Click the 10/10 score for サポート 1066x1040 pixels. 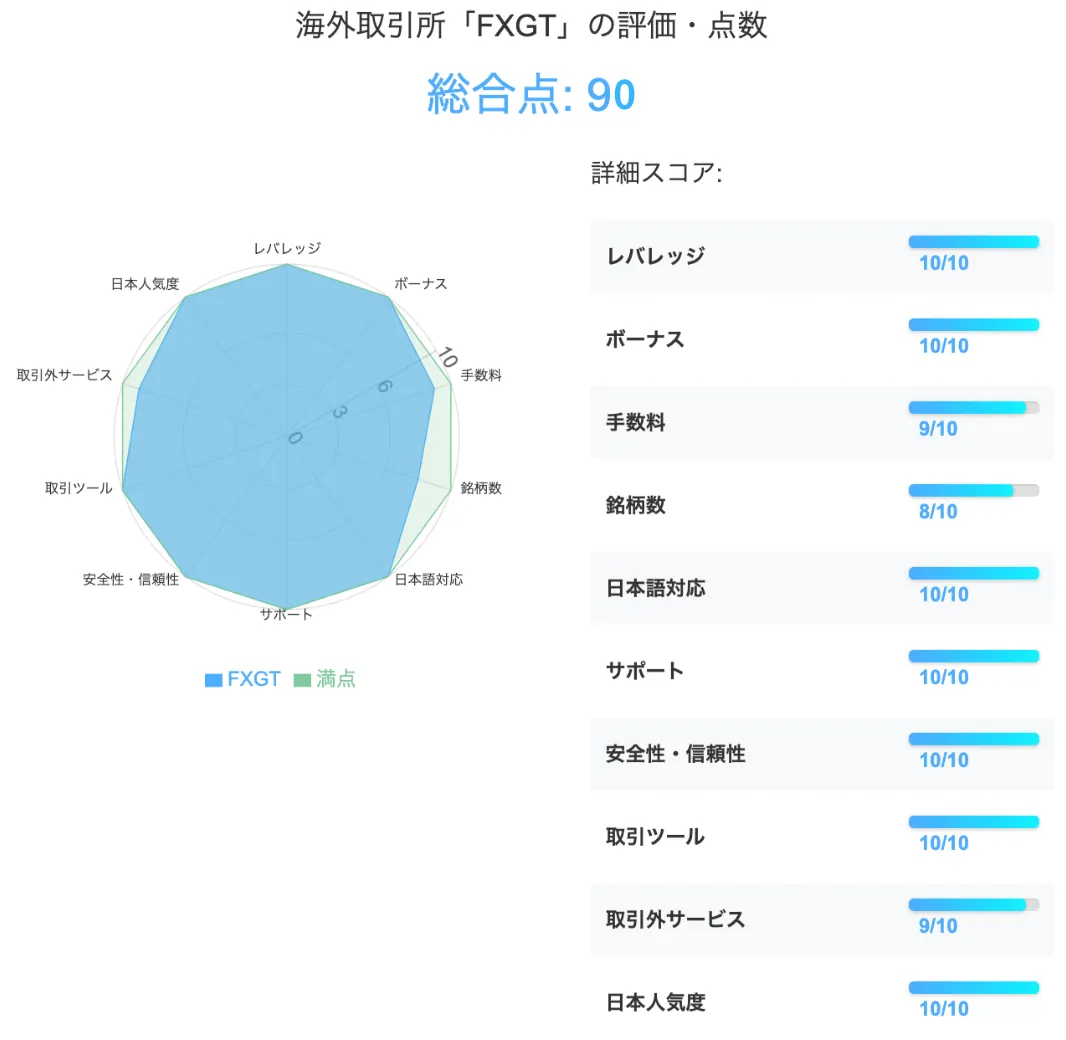click(x=944, y=678)
